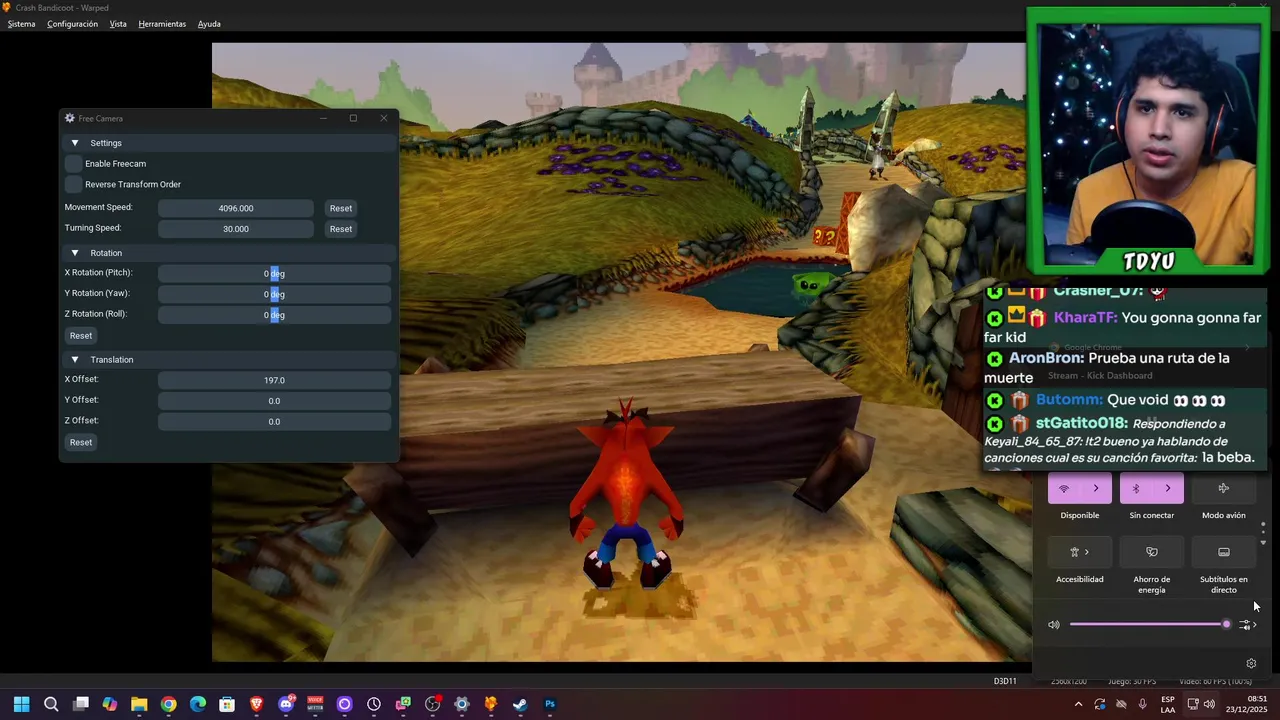Adjust the X Rotation (Pitch) slider
This screenshot has height=720, width=1280.
pos(274,273)
